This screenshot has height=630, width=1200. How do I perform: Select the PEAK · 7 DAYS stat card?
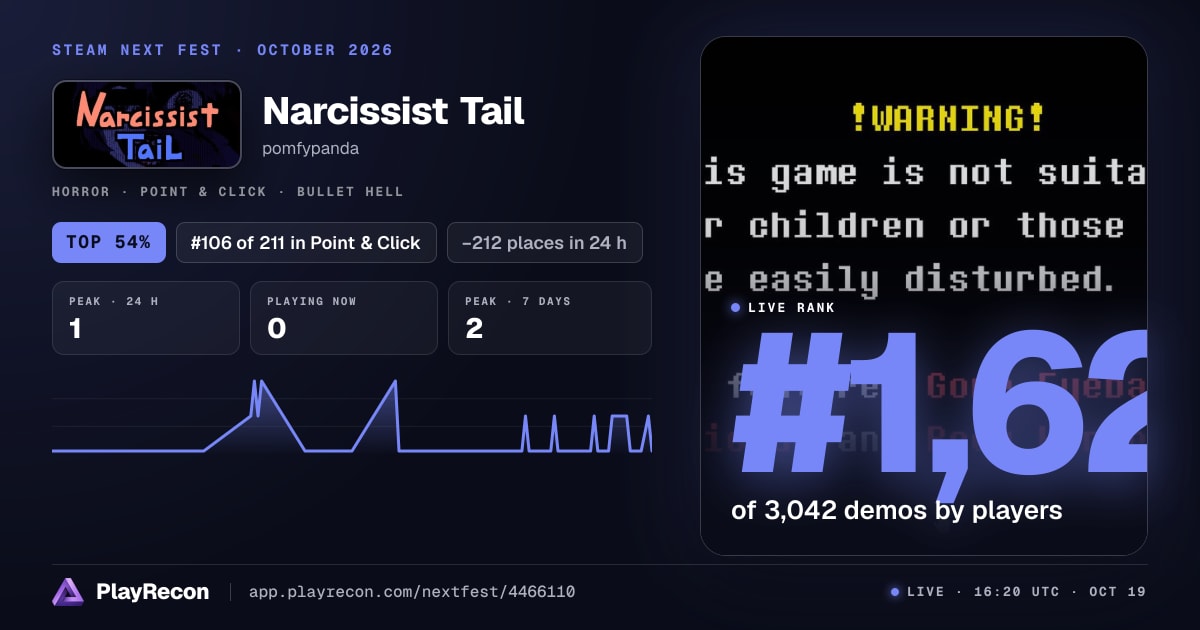[550, 318]
